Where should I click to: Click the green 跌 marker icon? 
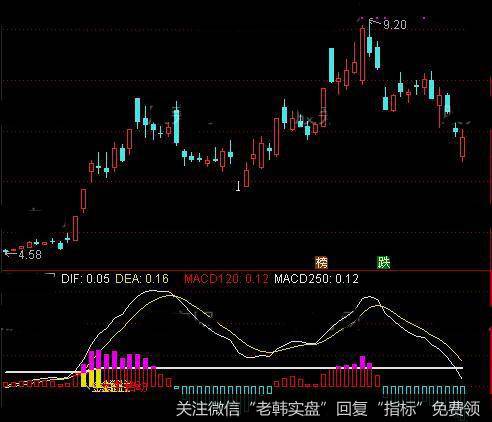pos(383,263)
